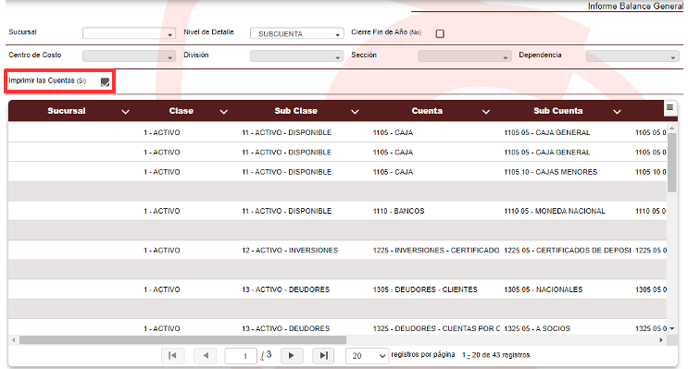This screenshot has height=369, width=688.
Task: Select cell 1225 05 - CERTIFICADOS DE DEPOSI
Action: [567, 251]
